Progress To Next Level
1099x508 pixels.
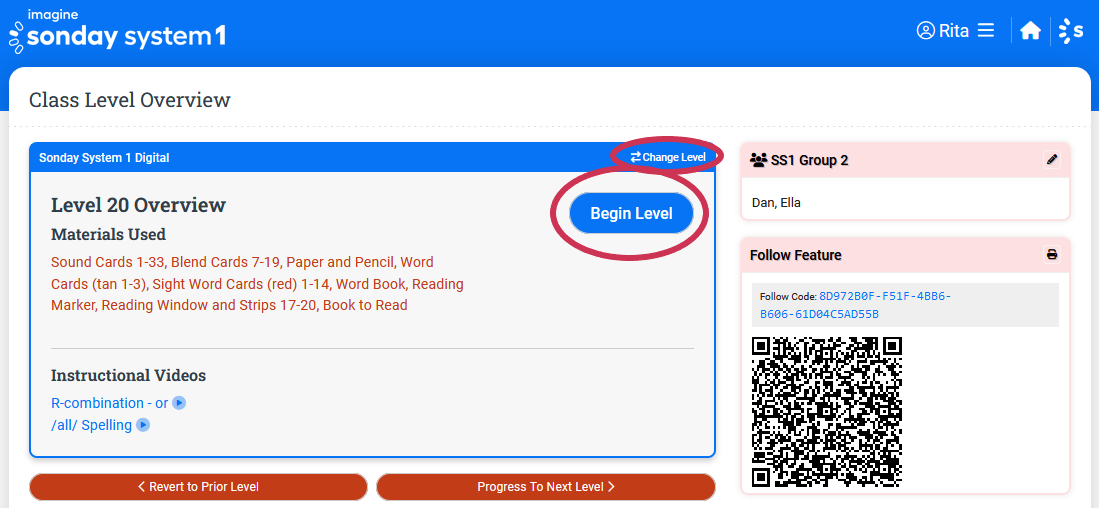pos(545,486)
